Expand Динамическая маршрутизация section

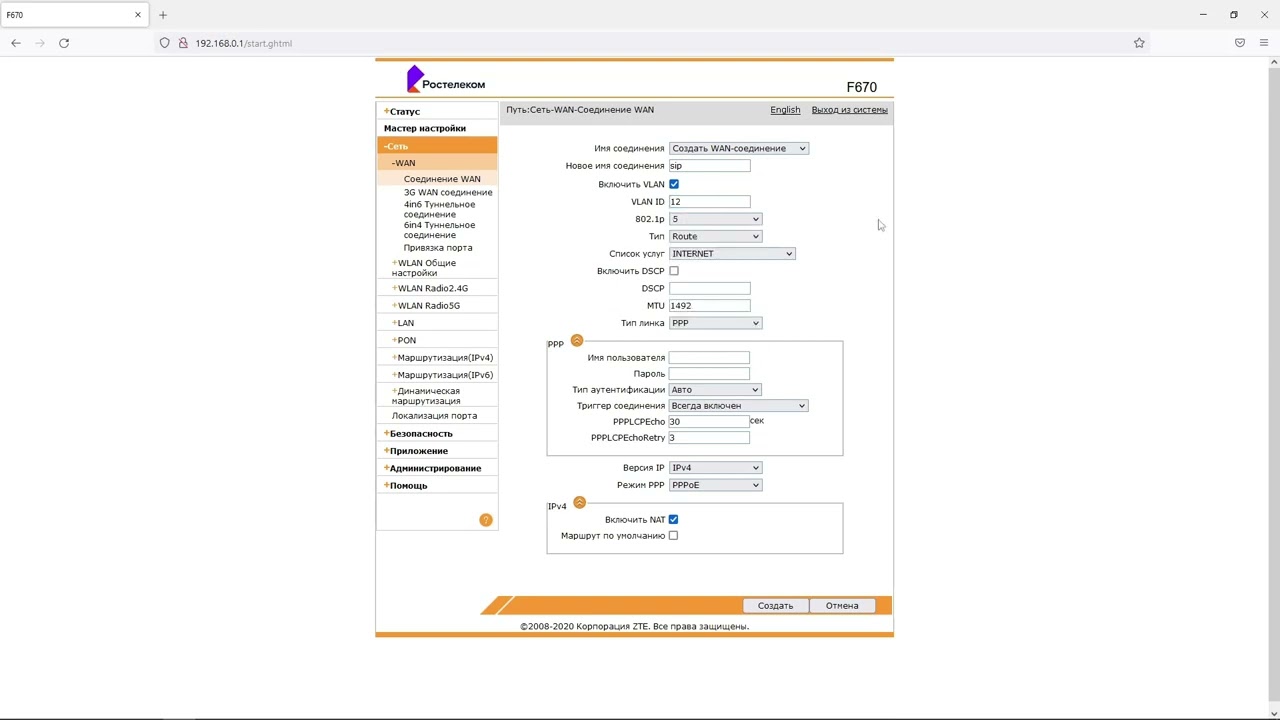coord(426,396)
